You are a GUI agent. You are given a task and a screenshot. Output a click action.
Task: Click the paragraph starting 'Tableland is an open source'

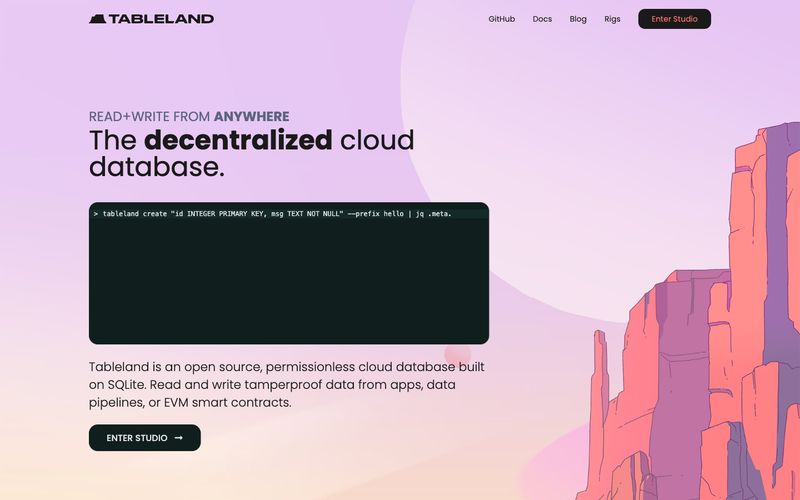coord(287,385)
